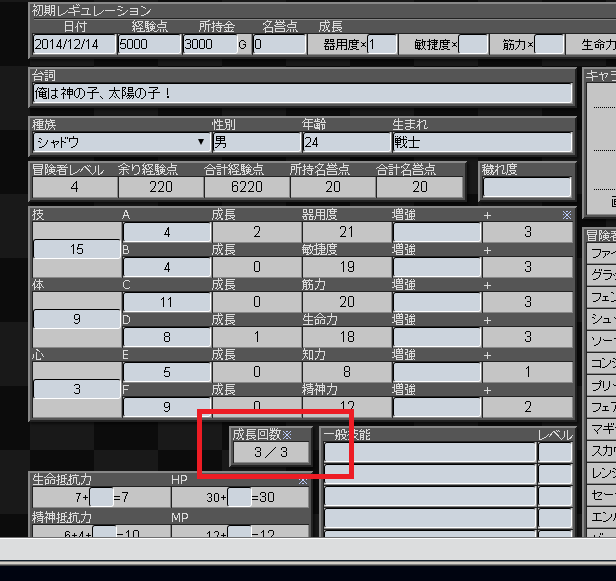Click the 所持金 field showing 3000
The width and height of the screenshot is (616, 581).
208,44
